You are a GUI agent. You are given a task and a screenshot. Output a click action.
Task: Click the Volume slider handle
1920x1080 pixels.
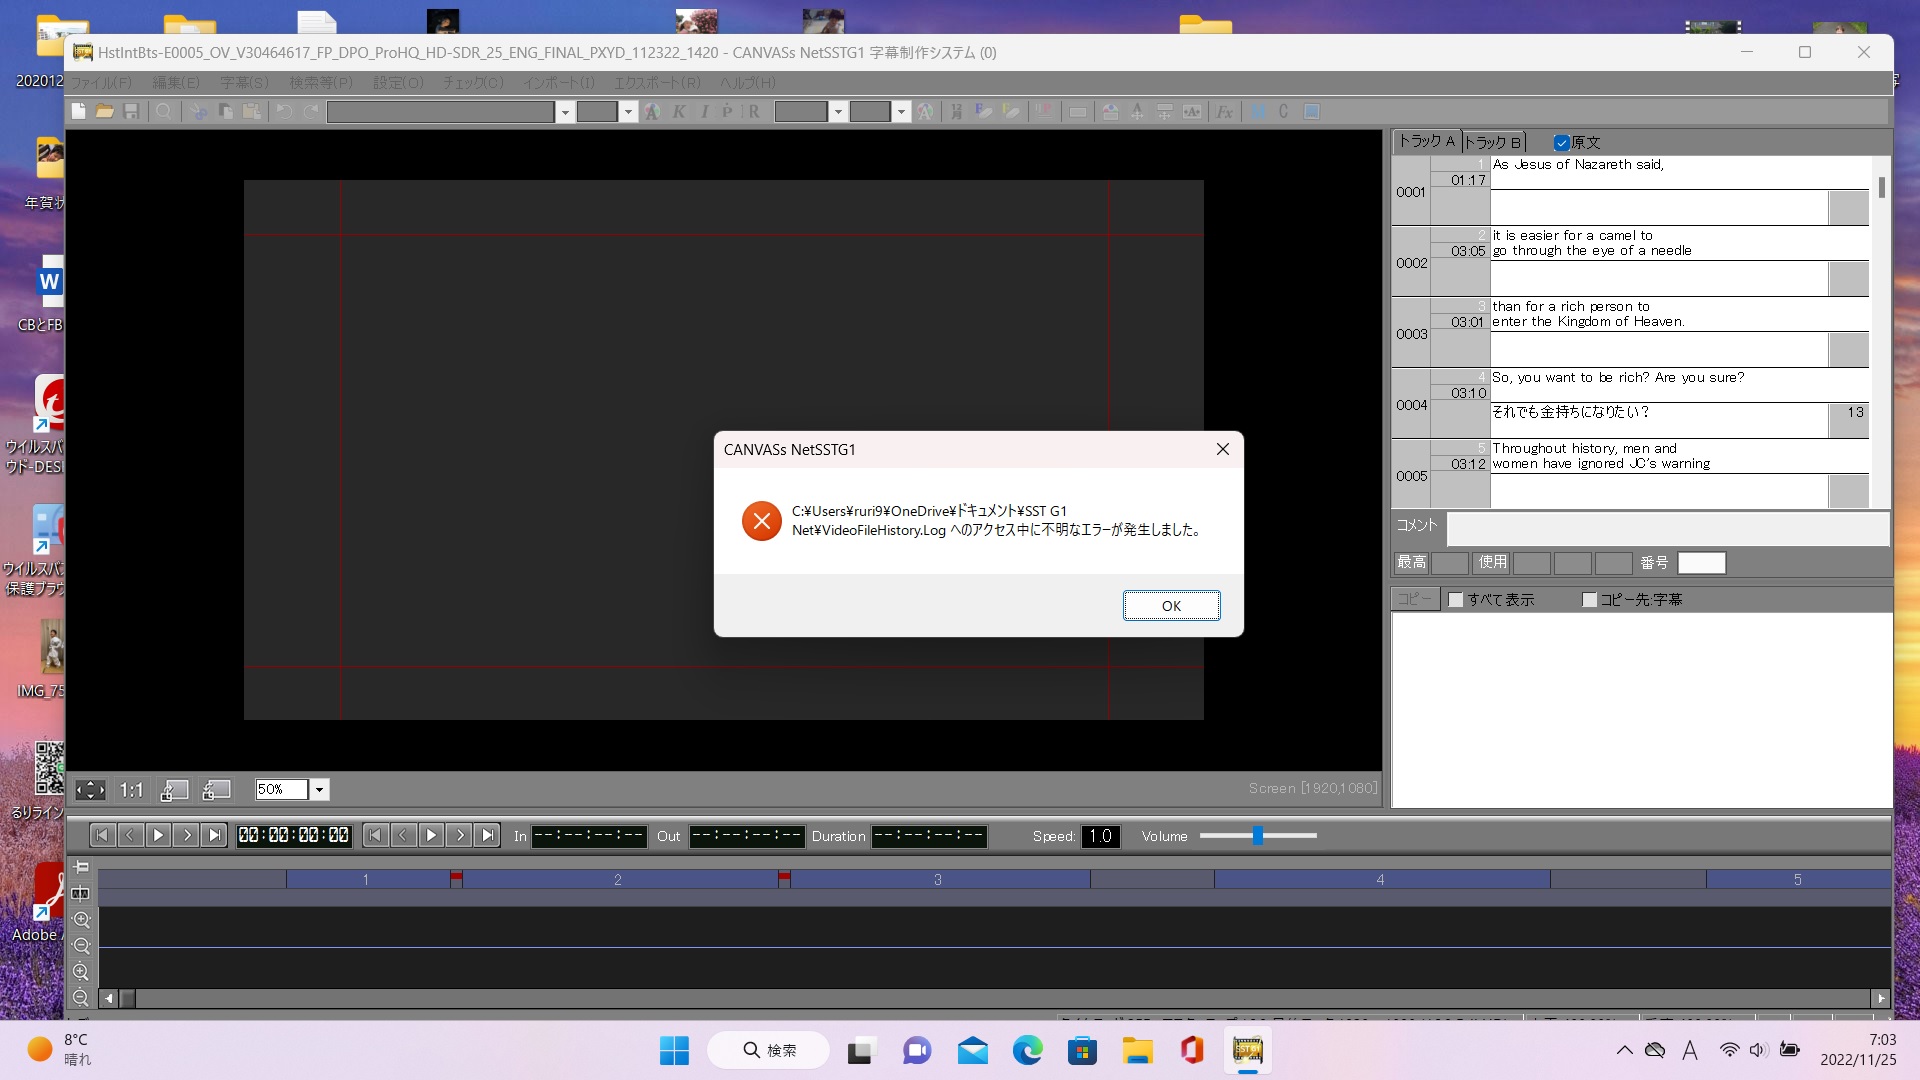point(1257,836)
